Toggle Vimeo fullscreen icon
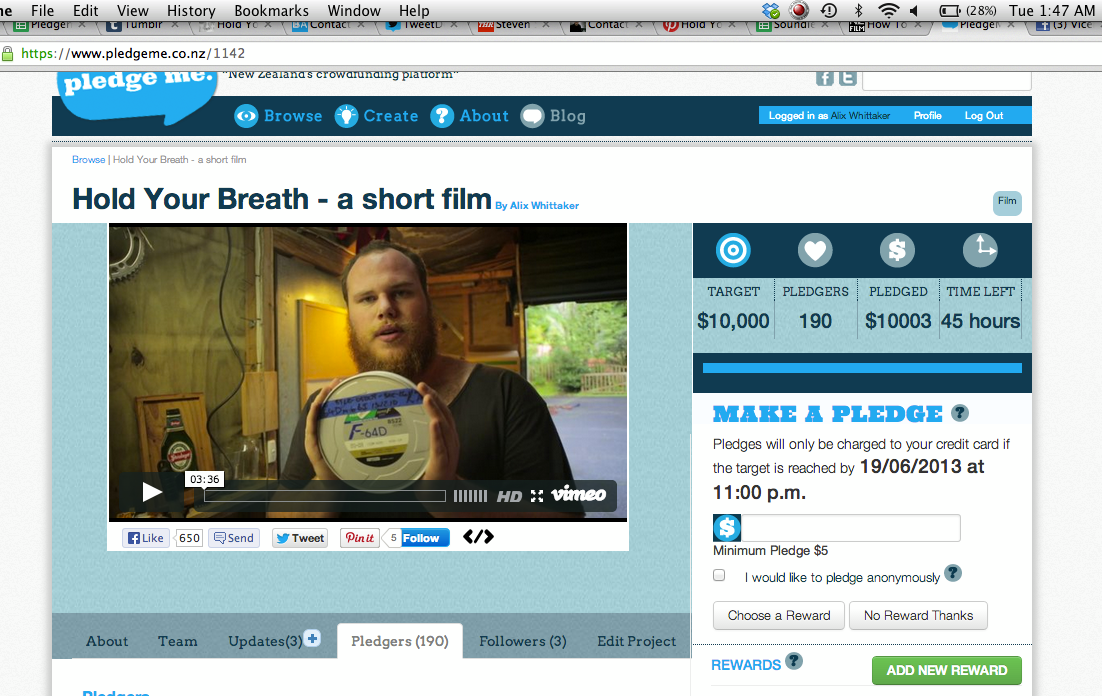Viewport: 1102px width, 696px height. (x=537, y=496)
